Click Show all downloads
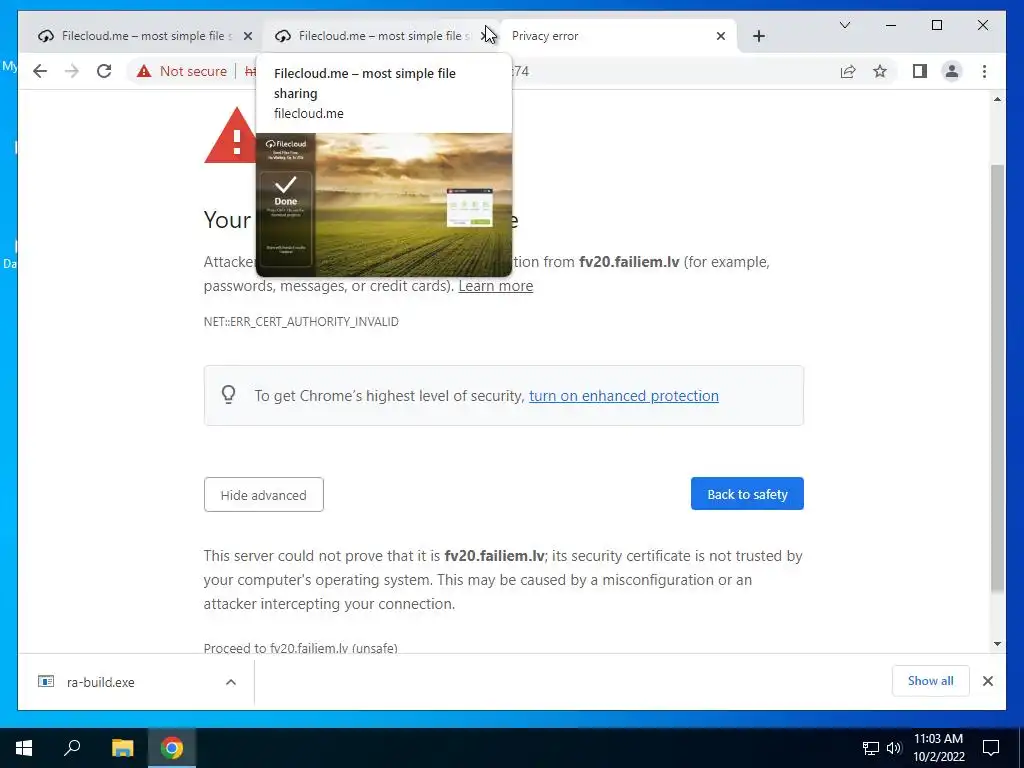 click(x=931, y=680)
